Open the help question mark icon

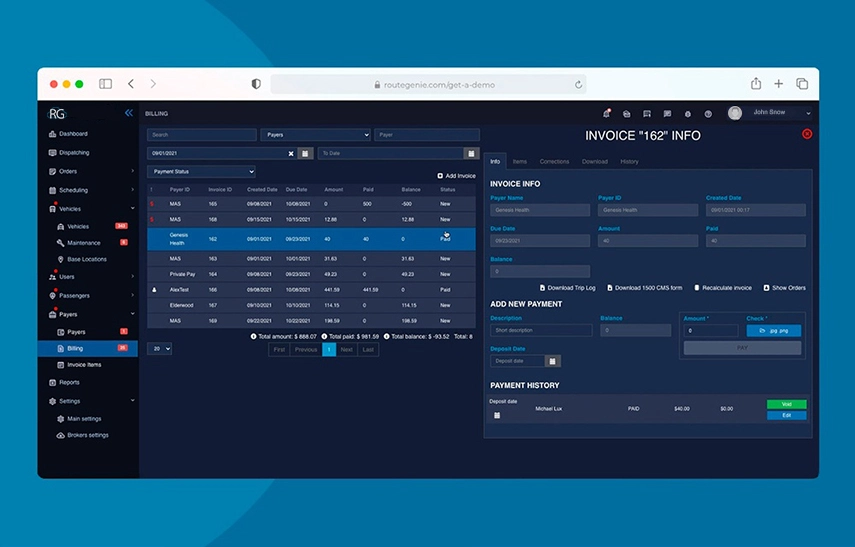click(x=708, y=114)
